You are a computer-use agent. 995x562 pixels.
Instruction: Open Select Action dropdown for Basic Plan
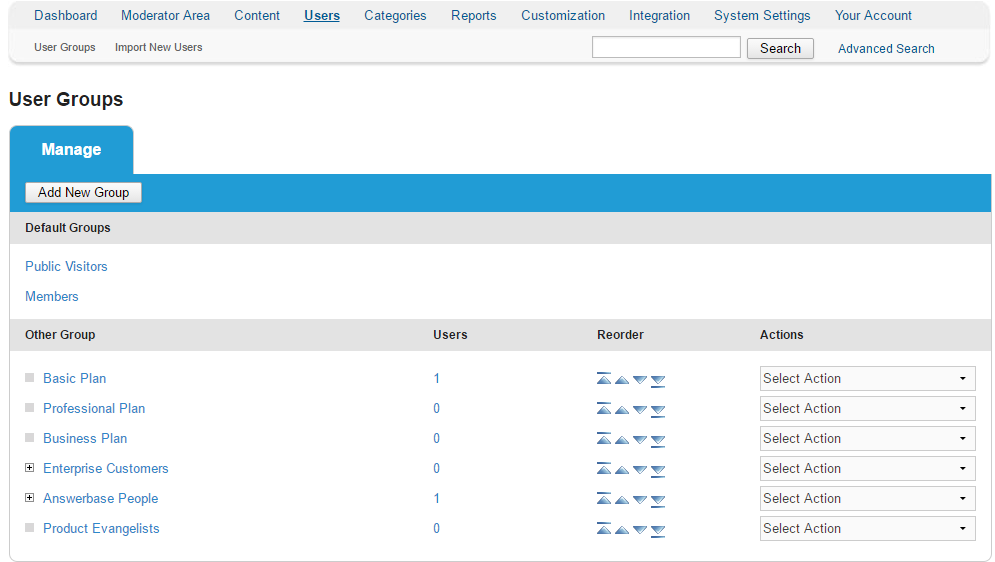867,379
